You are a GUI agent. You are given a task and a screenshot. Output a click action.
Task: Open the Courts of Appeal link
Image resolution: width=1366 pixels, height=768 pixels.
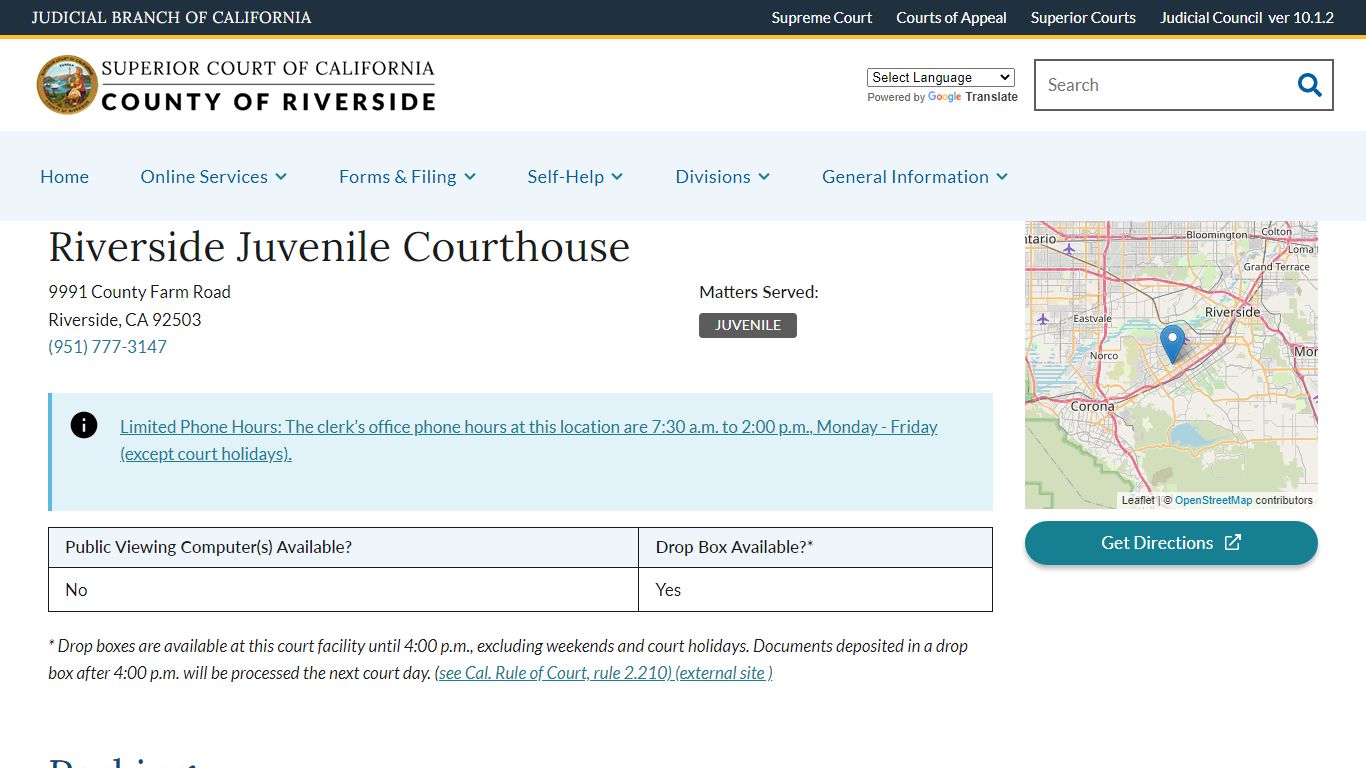coord(951,17)
